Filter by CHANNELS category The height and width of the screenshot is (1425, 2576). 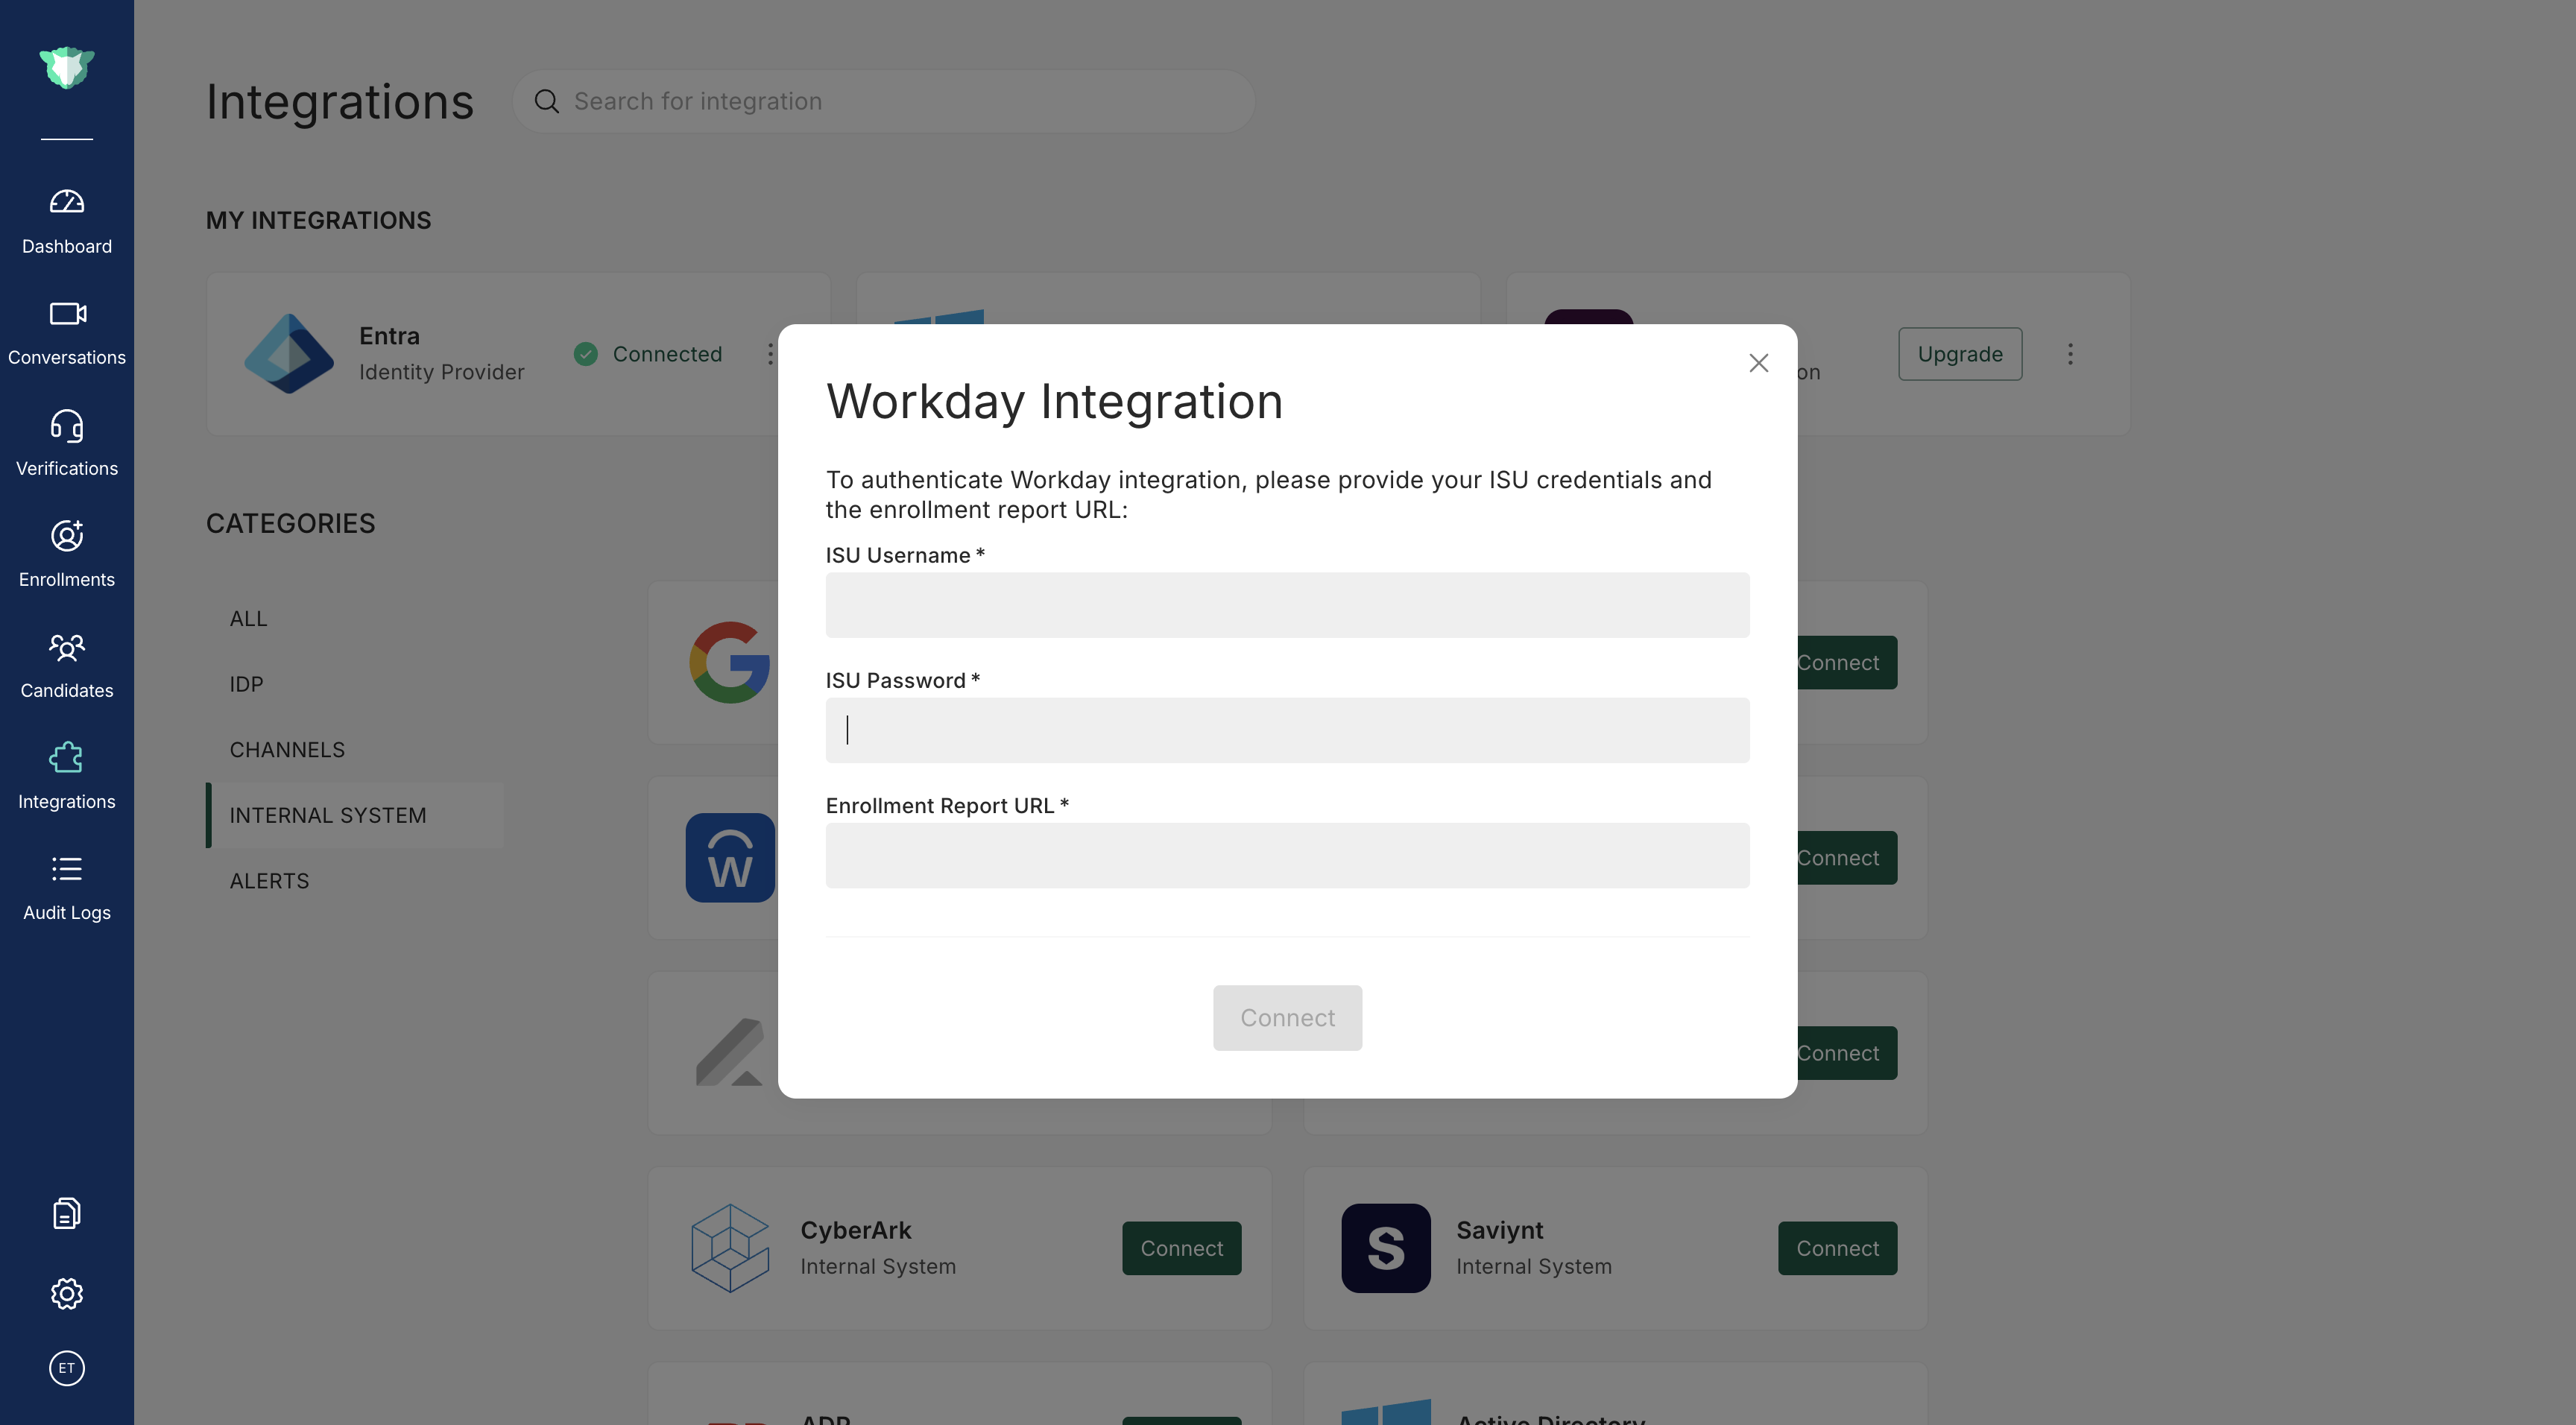coord(287,750)
